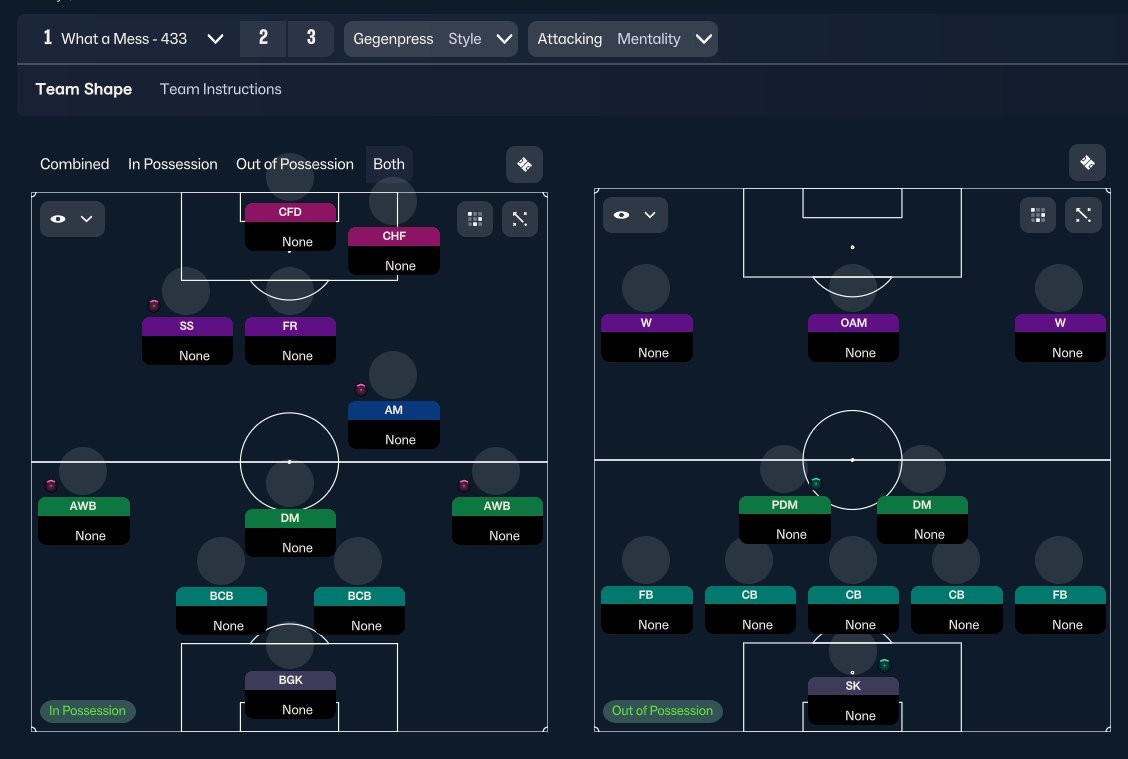Select the CFD striker position card

(x=291, y=227)
